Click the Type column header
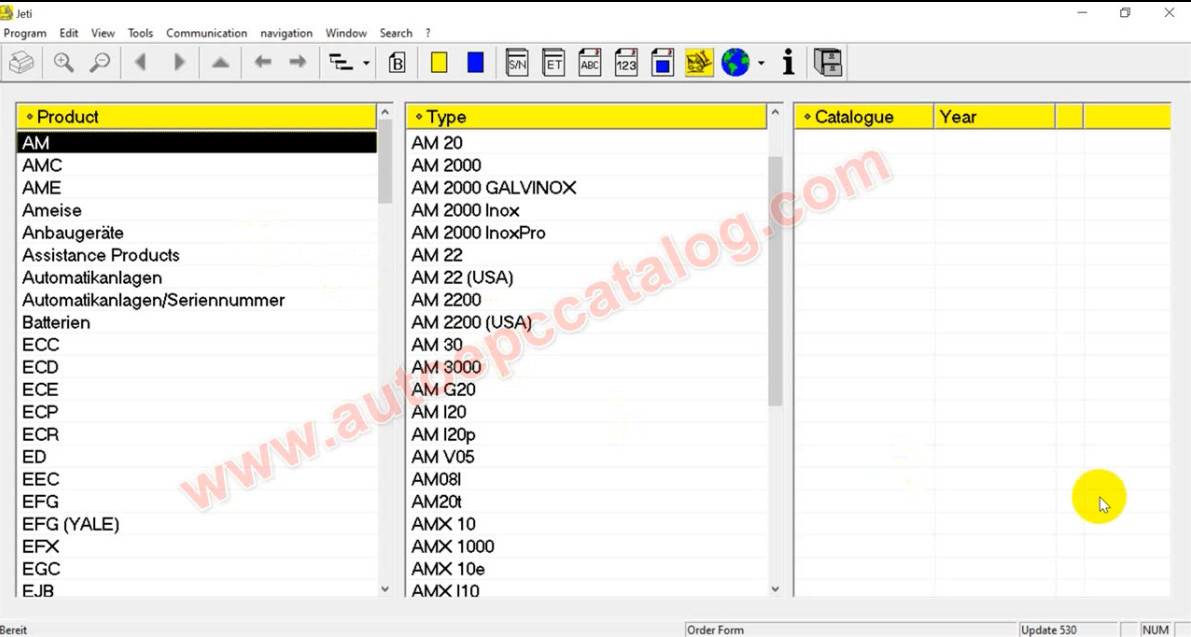This screenshot has width=1191, height=637. 586,117
